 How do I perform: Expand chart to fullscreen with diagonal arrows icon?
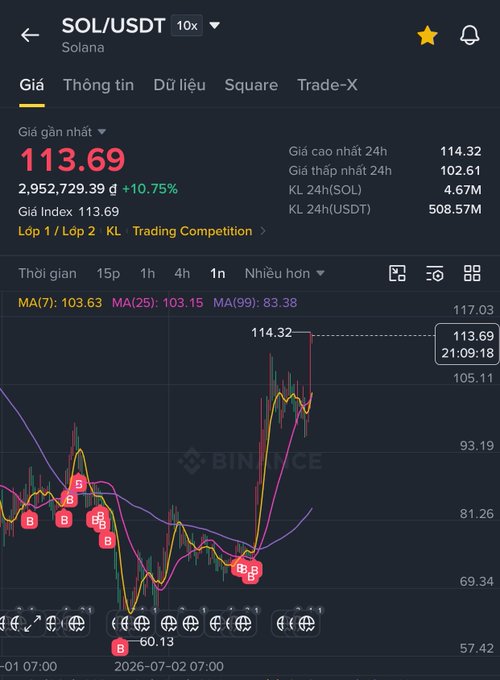(33, 624)
